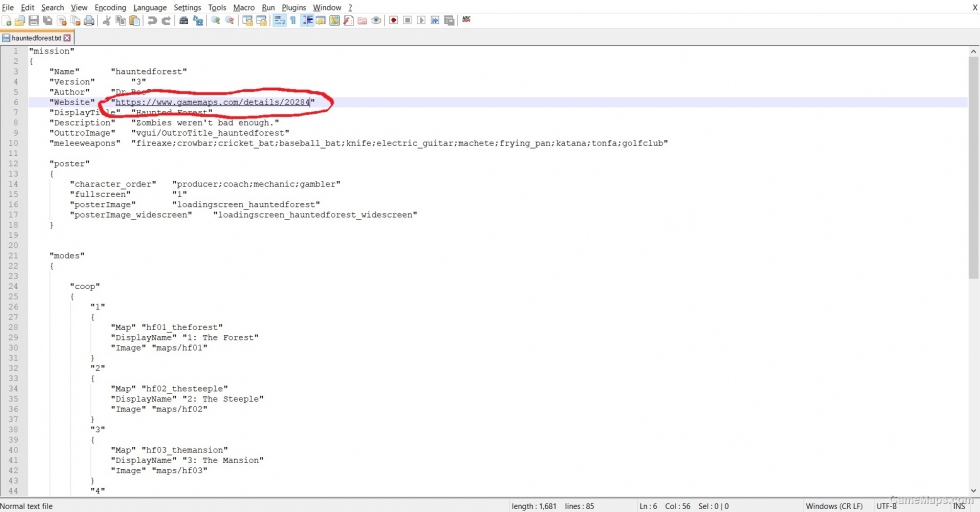The width and height of the screenshot is (980, 512).
Task: Click the Close document toolbar icon
Action: tap(61, 21)
